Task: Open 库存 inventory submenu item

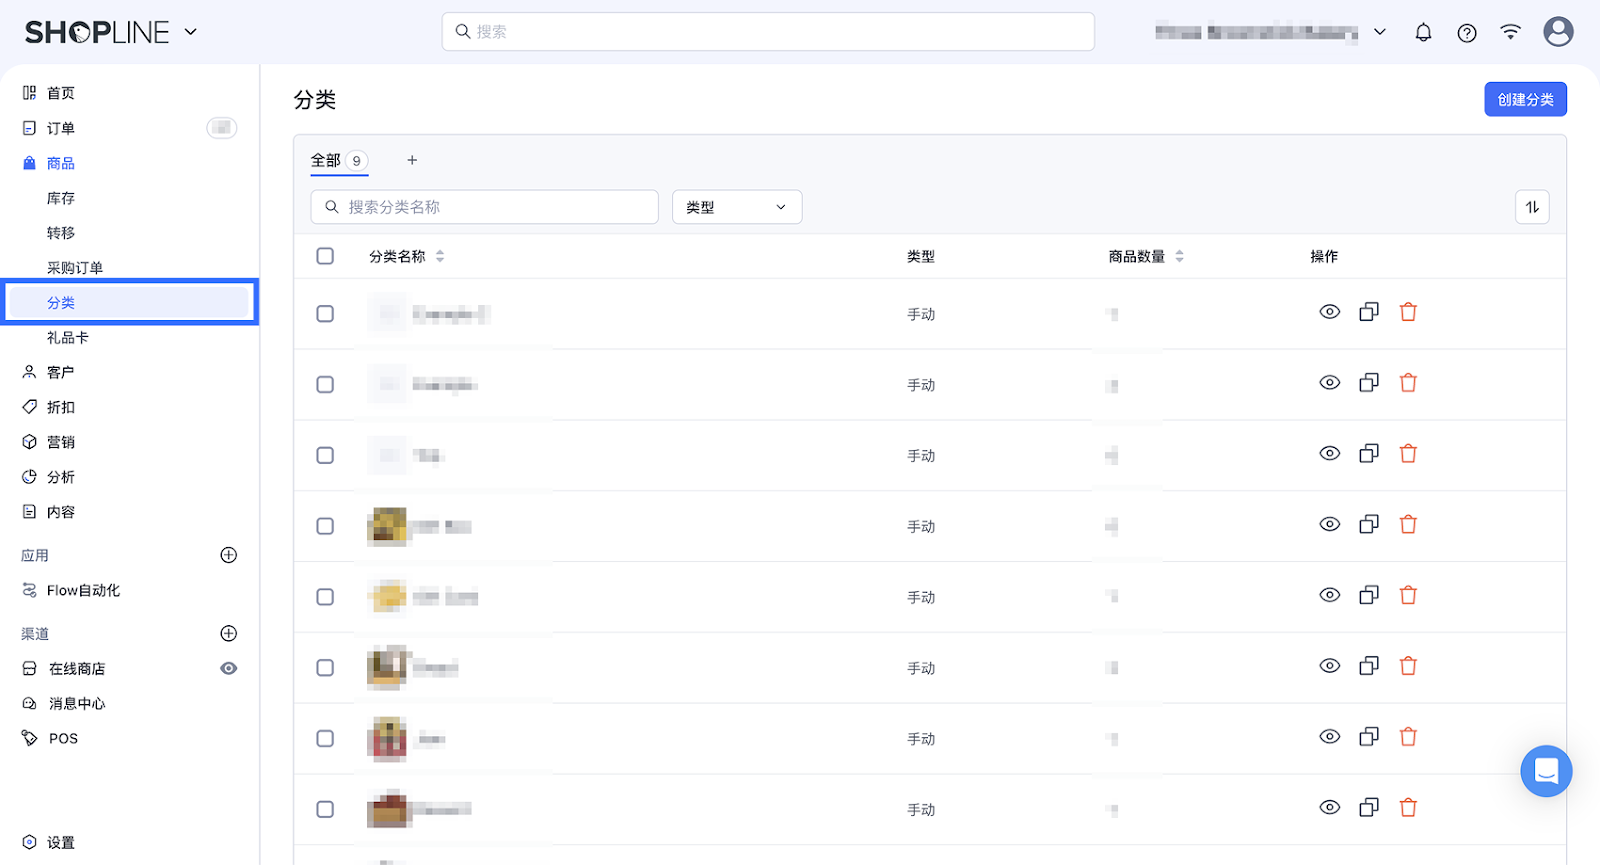Action: pos(61,198)
